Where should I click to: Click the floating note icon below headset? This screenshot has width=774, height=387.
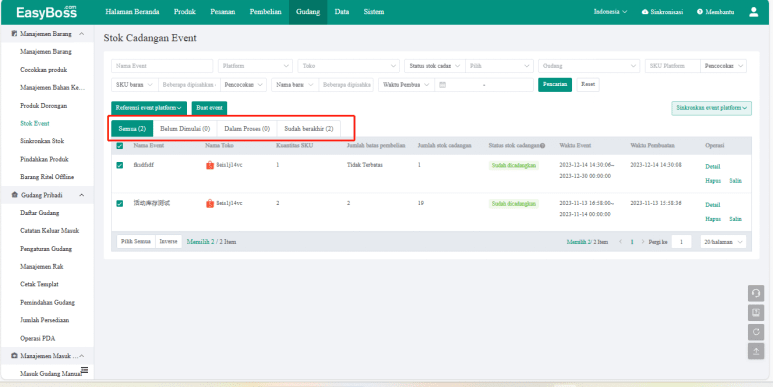[x=756, y=312]
